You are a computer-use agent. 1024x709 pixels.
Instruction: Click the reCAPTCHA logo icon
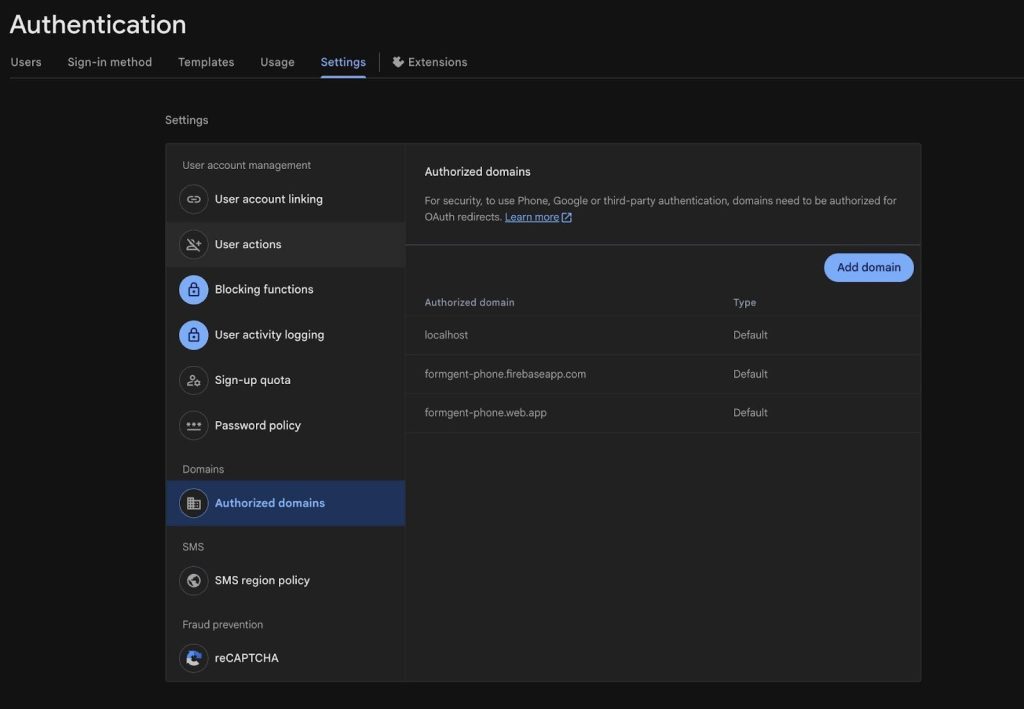tap(193, 658)
